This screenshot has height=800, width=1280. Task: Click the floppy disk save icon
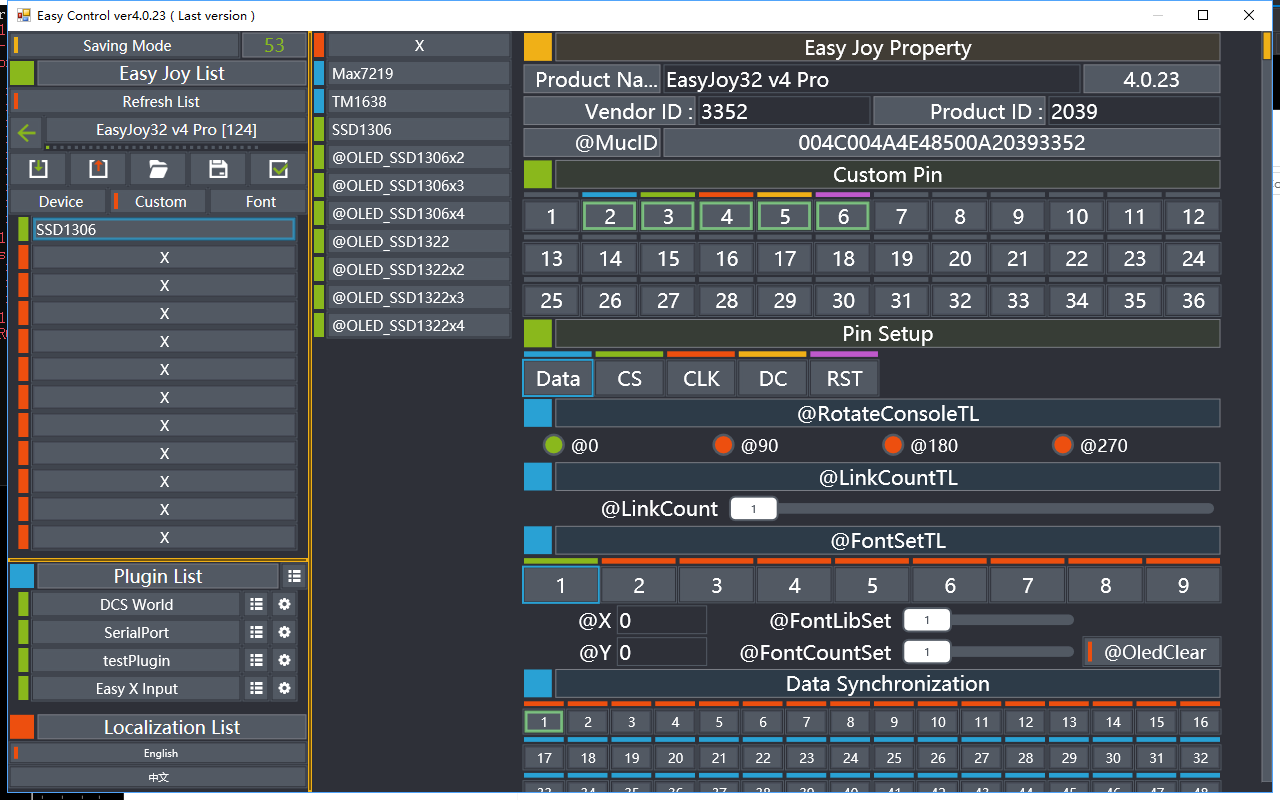(x=218, y=169)
